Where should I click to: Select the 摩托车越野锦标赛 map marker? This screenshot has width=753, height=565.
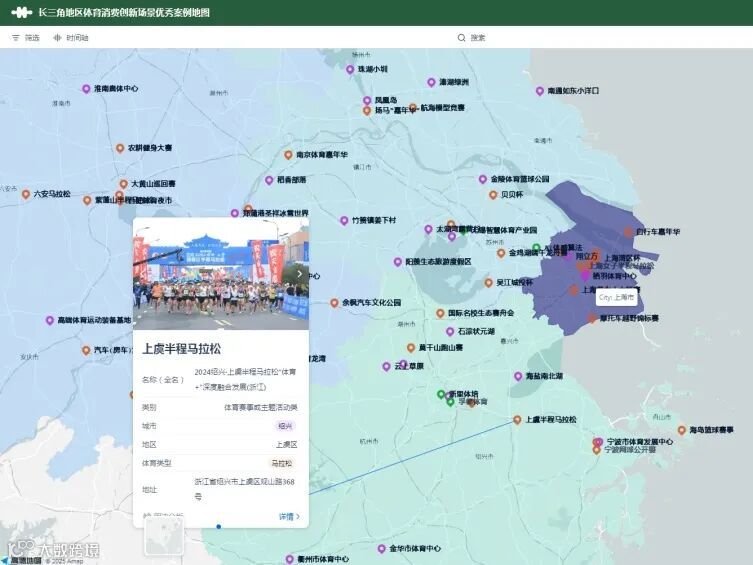[592, 319]
